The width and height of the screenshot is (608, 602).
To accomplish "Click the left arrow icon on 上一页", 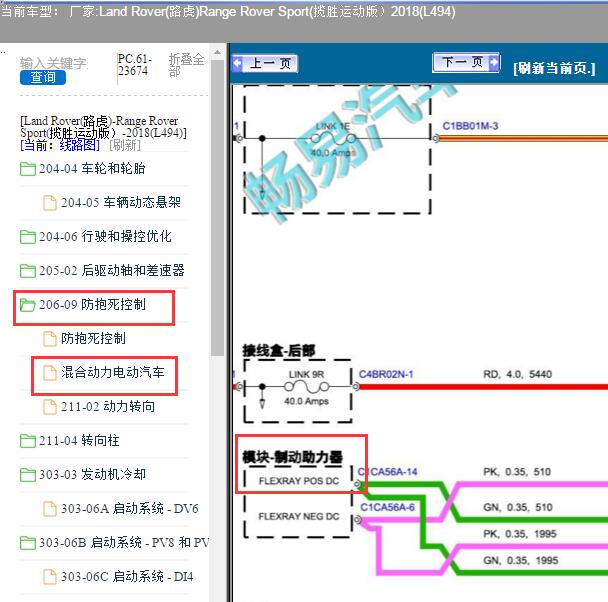I will pos(238,63).
